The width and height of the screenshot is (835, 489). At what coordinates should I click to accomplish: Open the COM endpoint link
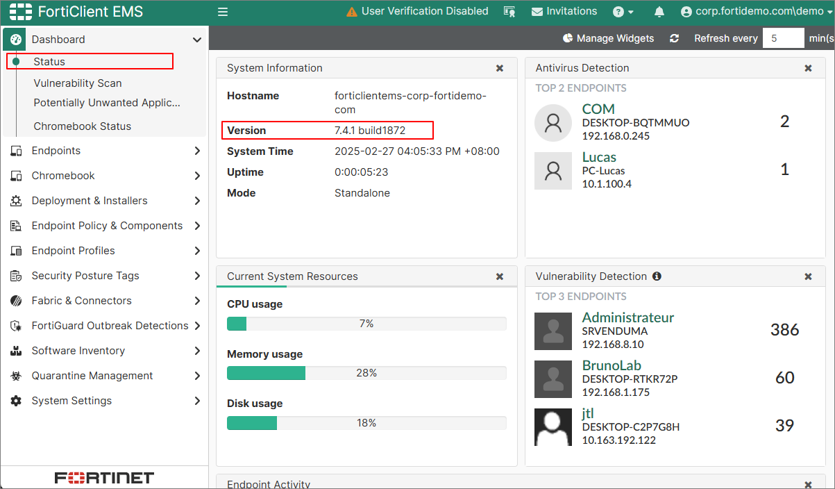598,109
